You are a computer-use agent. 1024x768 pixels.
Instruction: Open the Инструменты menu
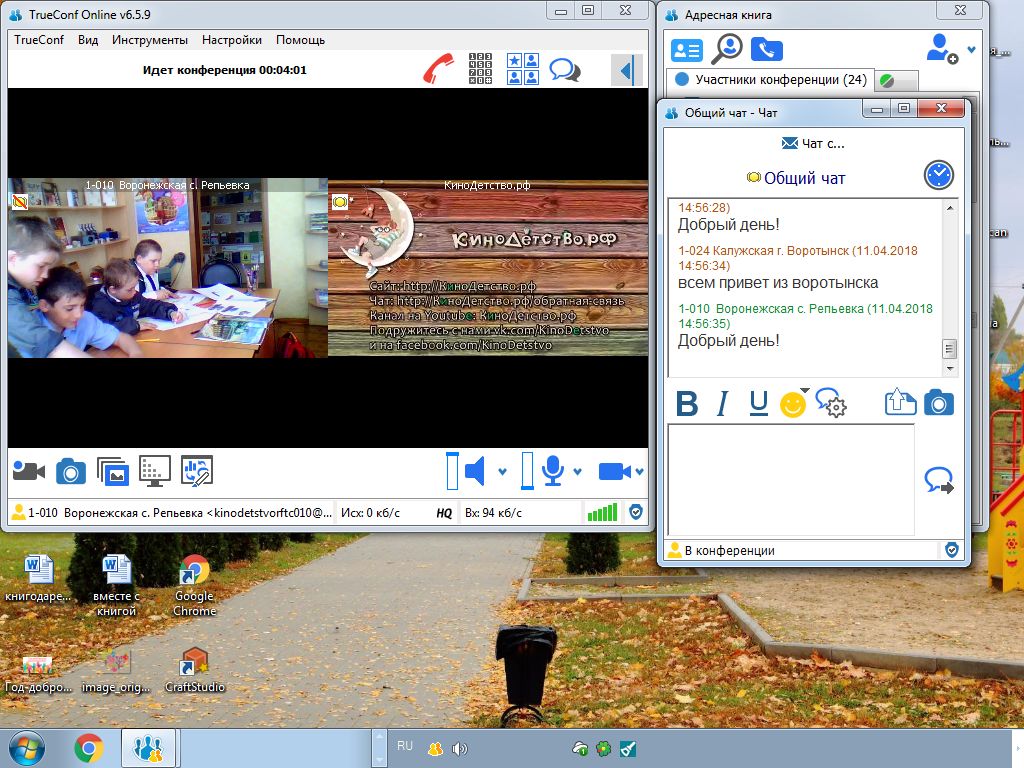(x=150, y=40)
